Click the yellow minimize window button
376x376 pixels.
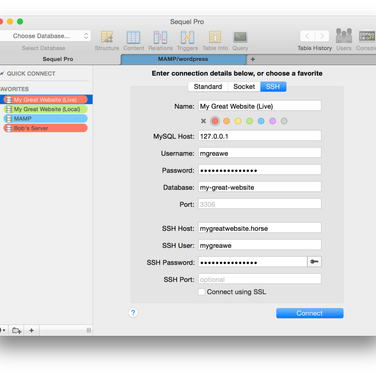coord(10,22)
